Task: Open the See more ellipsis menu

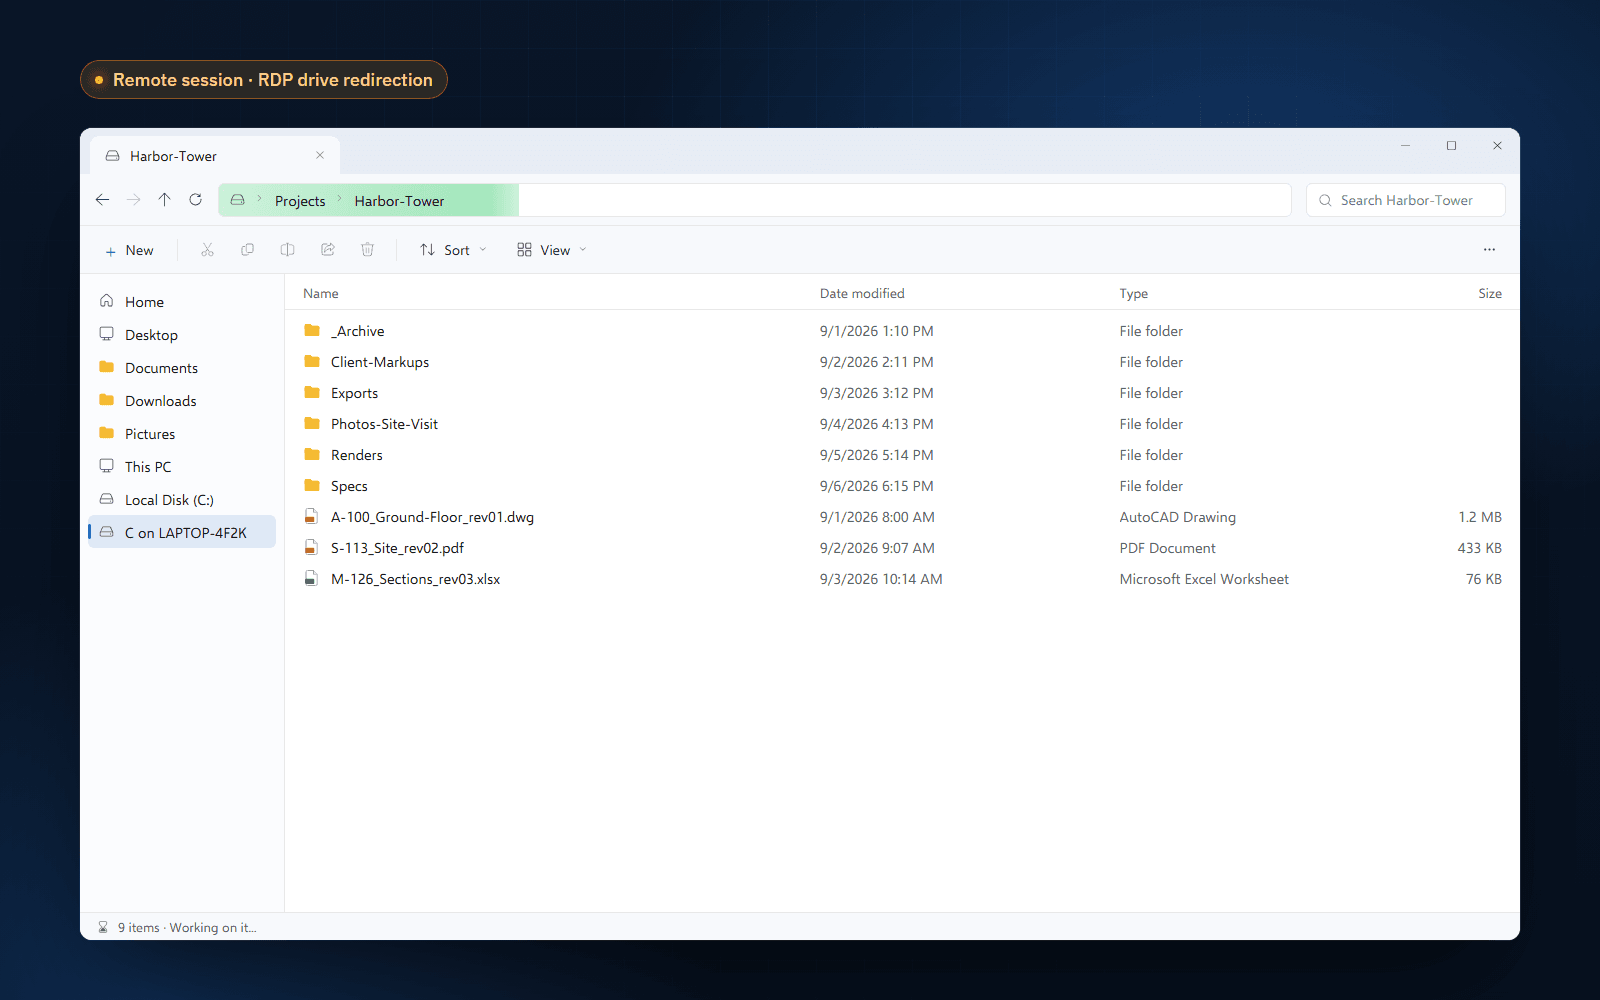Action: point(1489,250)
